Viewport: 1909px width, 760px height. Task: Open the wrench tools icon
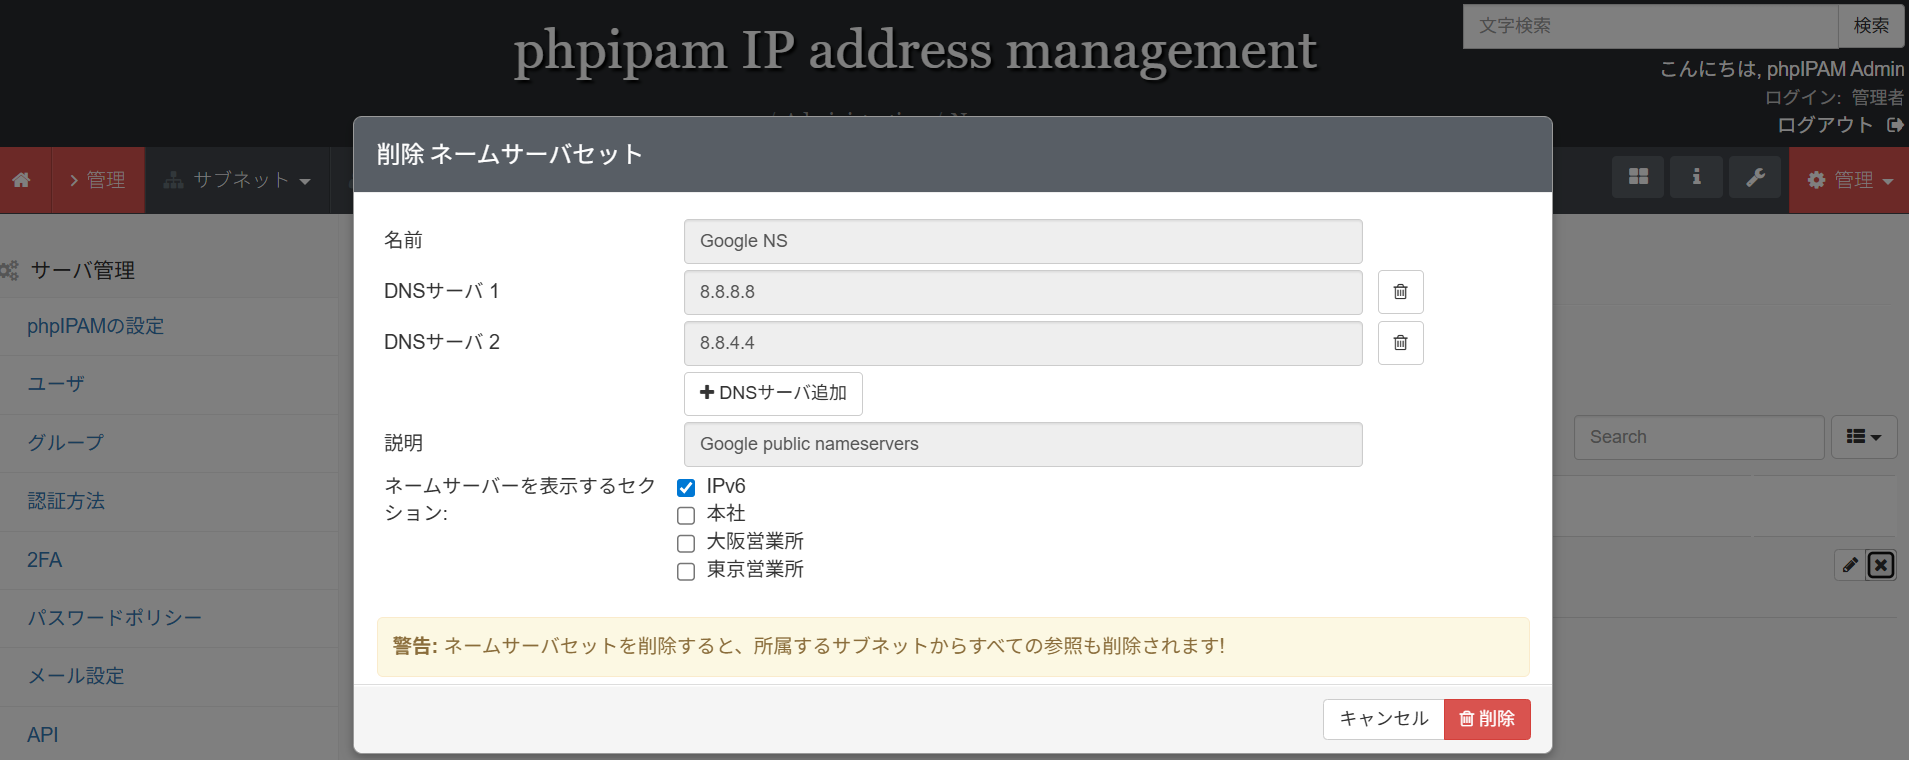tap(1755, 177)
